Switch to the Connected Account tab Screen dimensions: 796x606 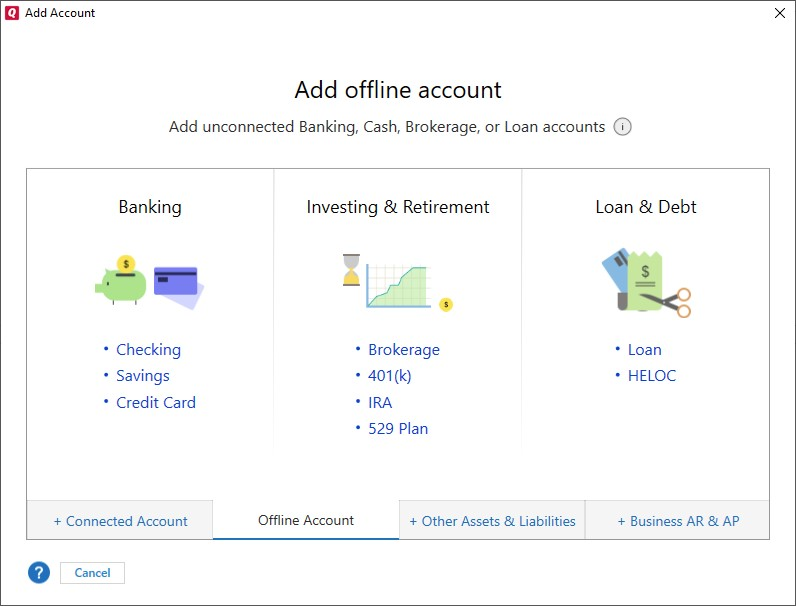[120, 521]
